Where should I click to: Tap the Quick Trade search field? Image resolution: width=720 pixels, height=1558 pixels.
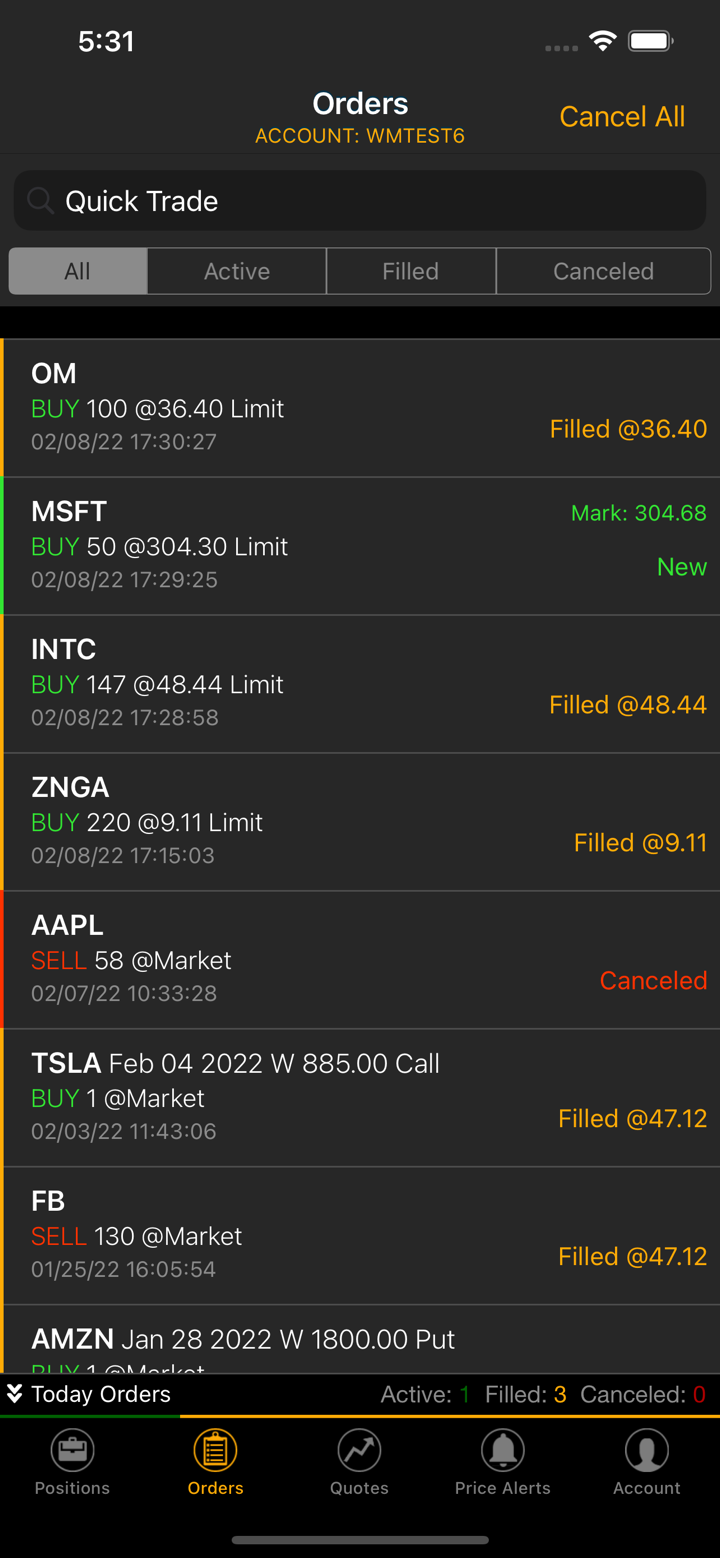coord(380,201)
